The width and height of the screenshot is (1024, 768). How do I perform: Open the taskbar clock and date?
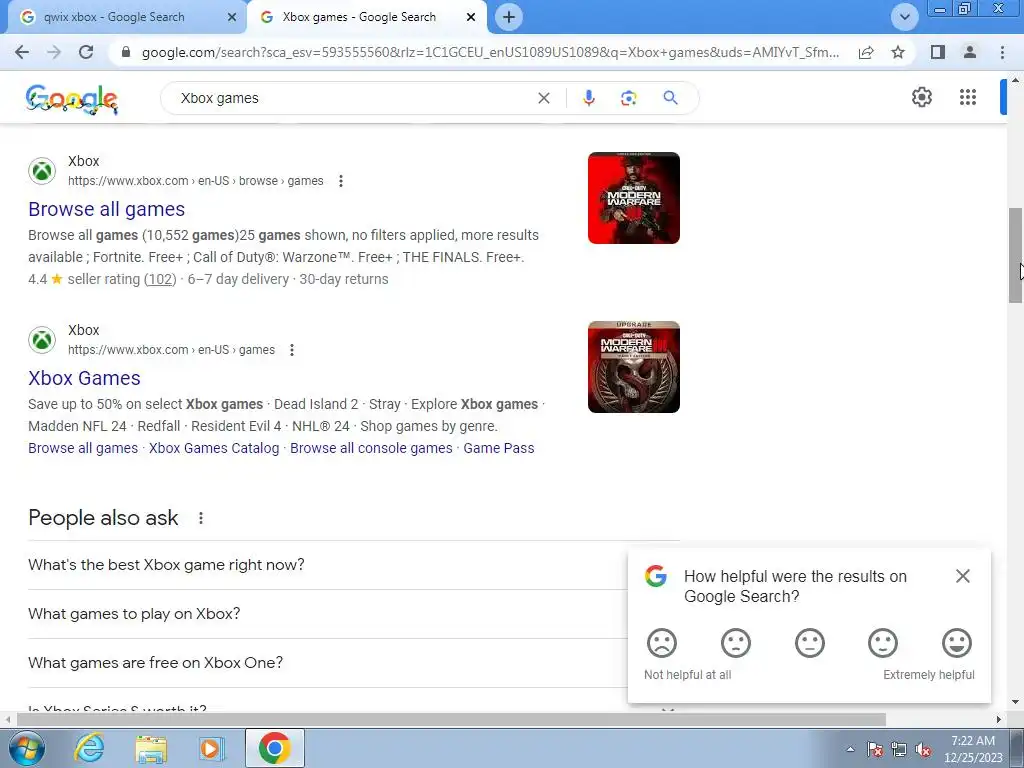coord(973,749)
